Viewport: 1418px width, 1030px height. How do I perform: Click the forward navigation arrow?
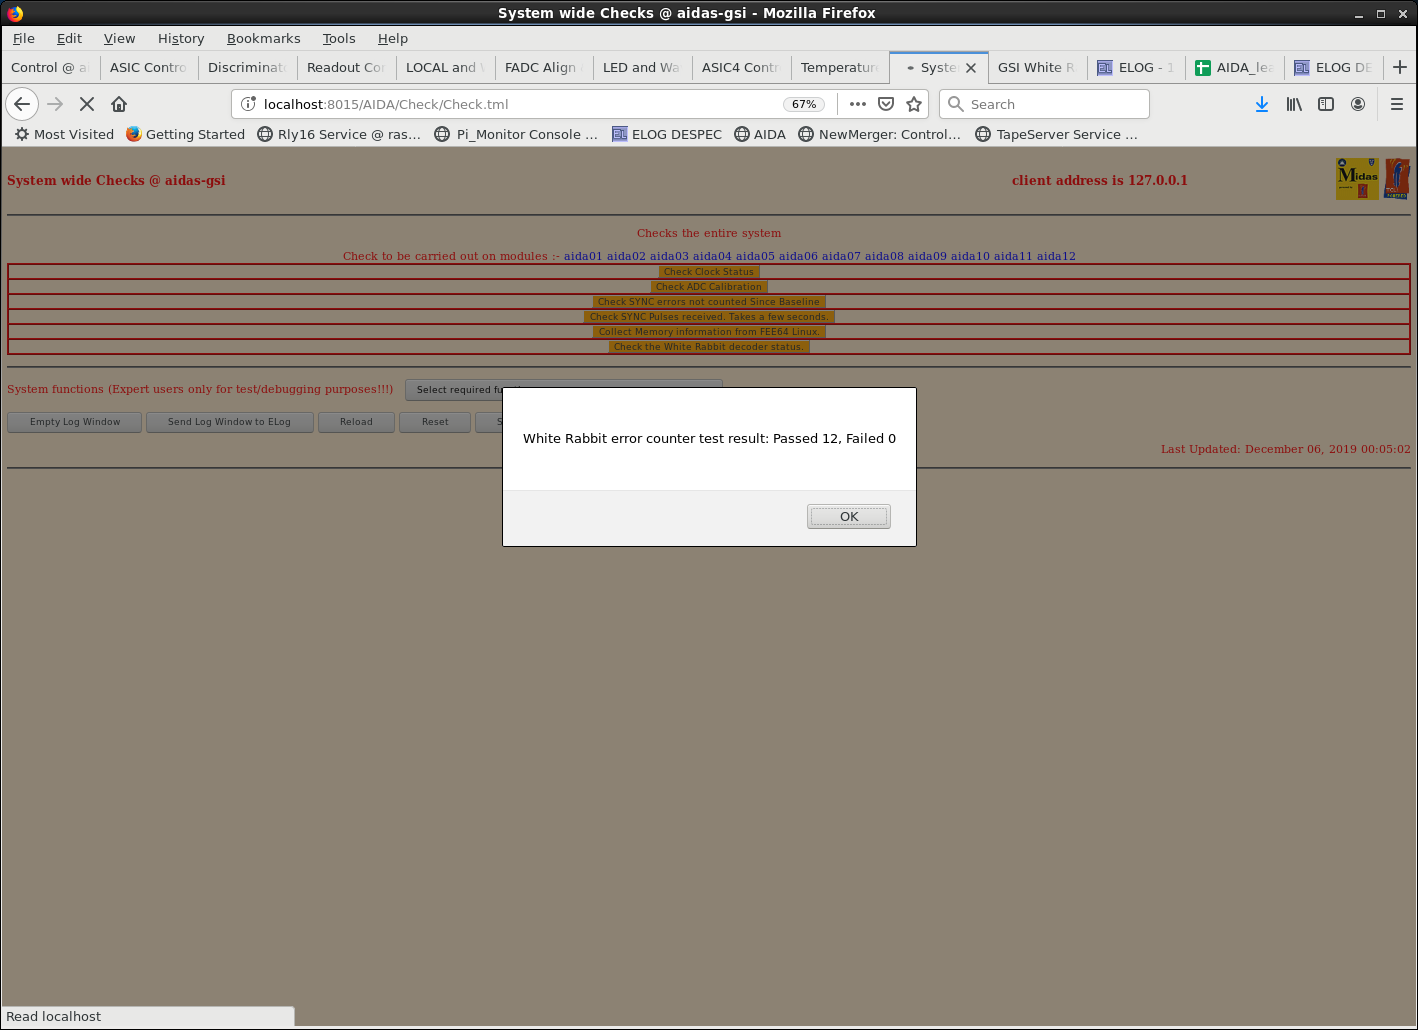pyautogui.click(x=55, y=104)
